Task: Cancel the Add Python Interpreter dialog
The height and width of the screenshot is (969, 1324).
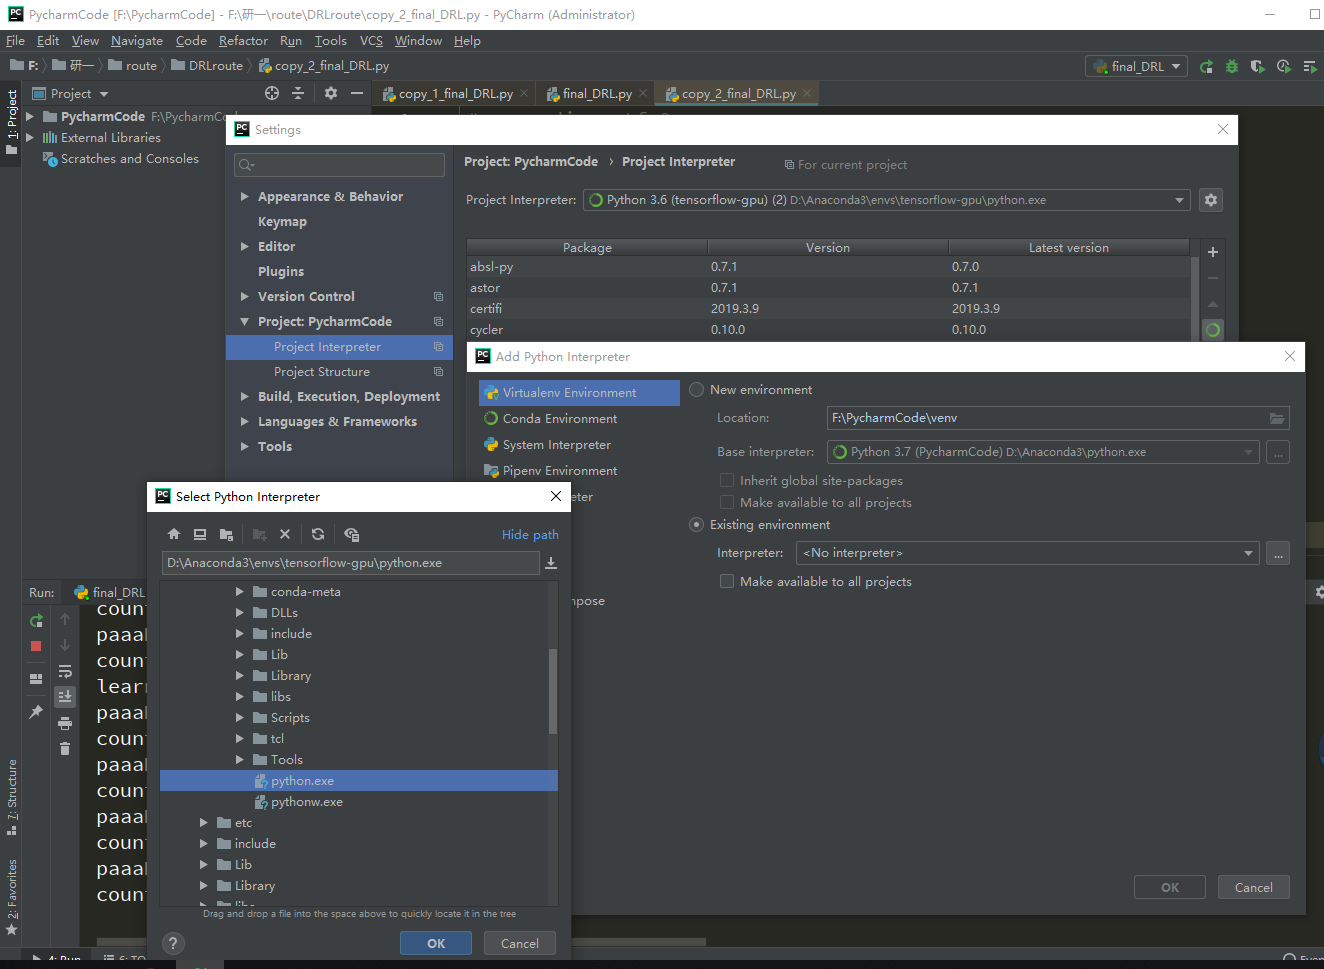Action: 1254,887
